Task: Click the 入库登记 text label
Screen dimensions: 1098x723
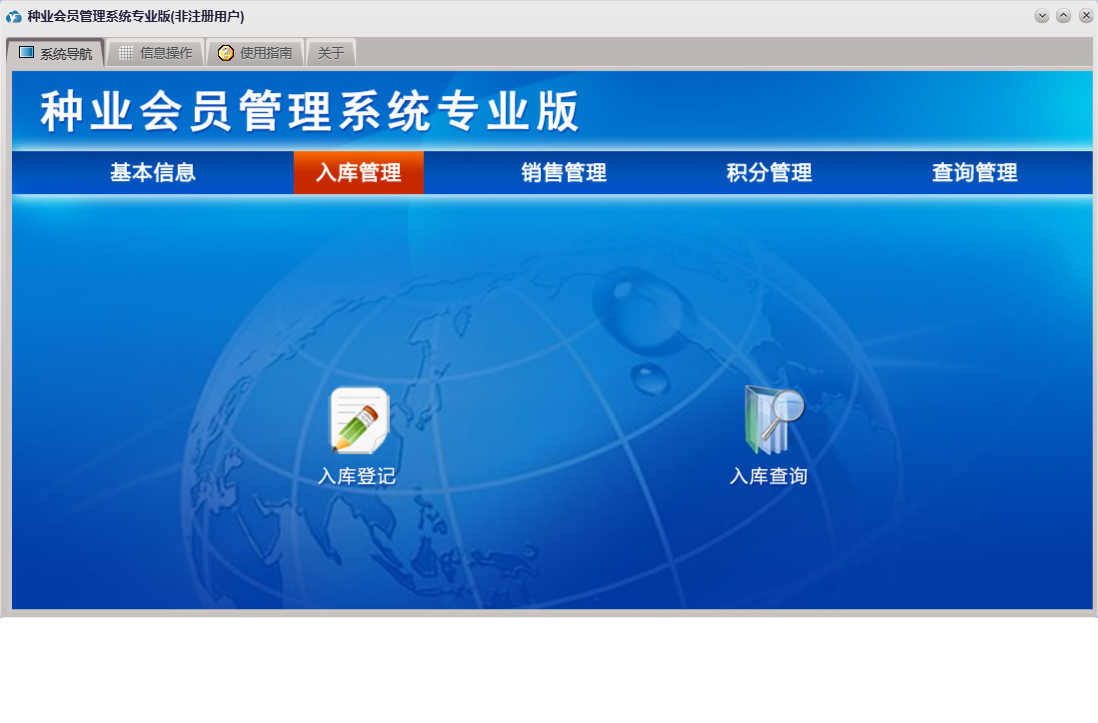Action: (357, 477)
